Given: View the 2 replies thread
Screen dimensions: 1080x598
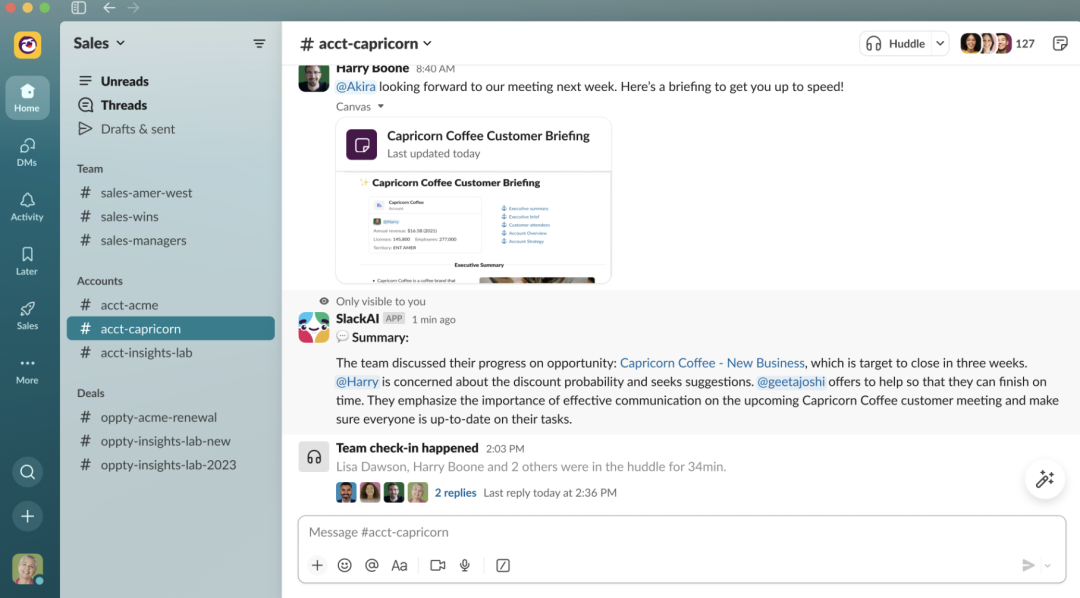Looking at the screenshot, I should [x=455, y=493].
